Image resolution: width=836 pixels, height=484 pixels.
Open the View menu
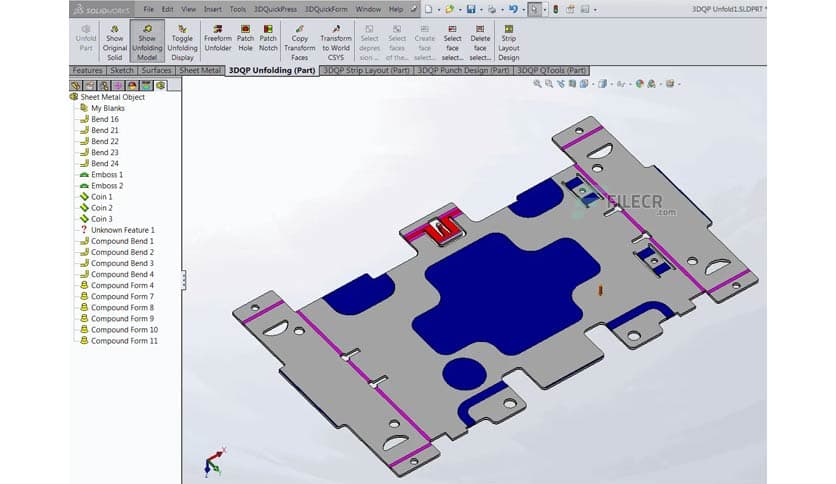pyautogui.click(x=188, y=9)
